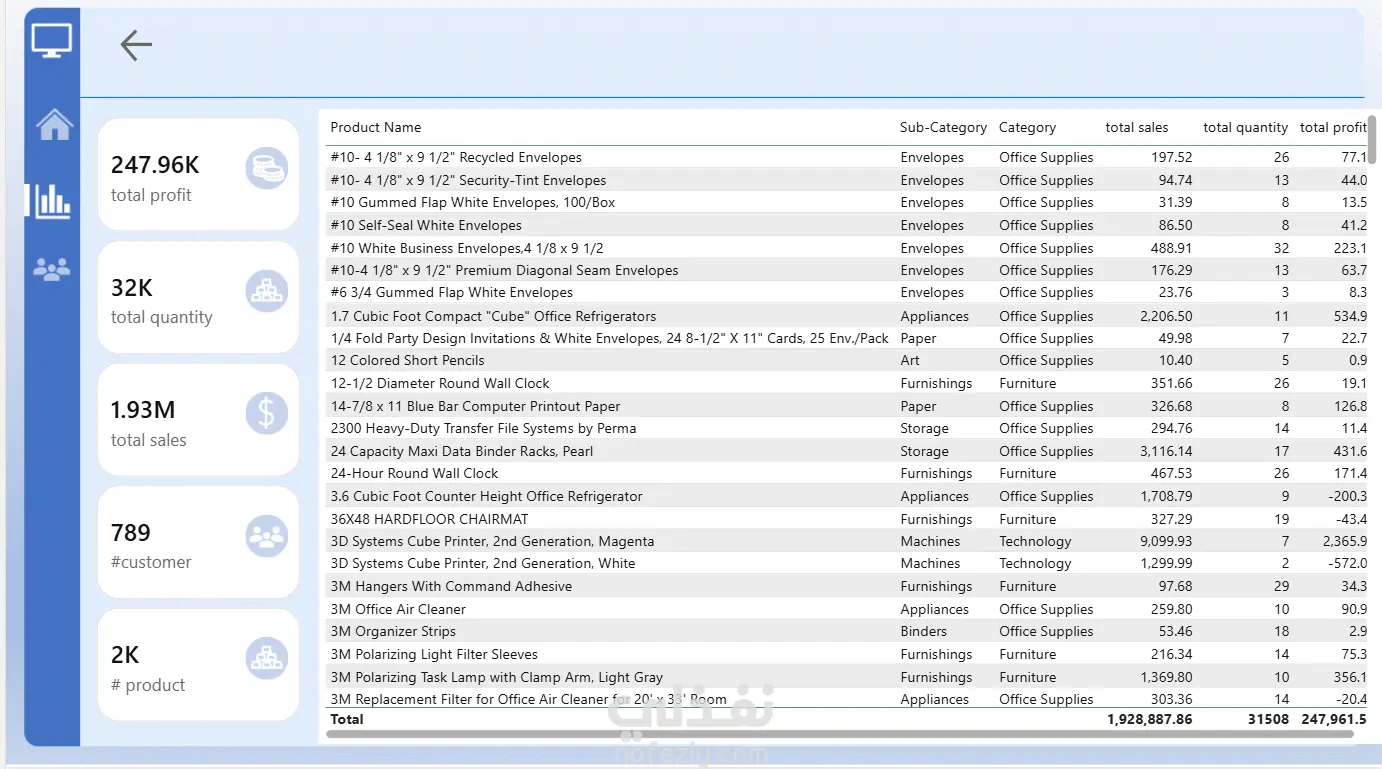Select '#6 3/4 Gummed Flap White Envelopes' row
Viewport: 1382px width, 769px height.
click(848, 293)
